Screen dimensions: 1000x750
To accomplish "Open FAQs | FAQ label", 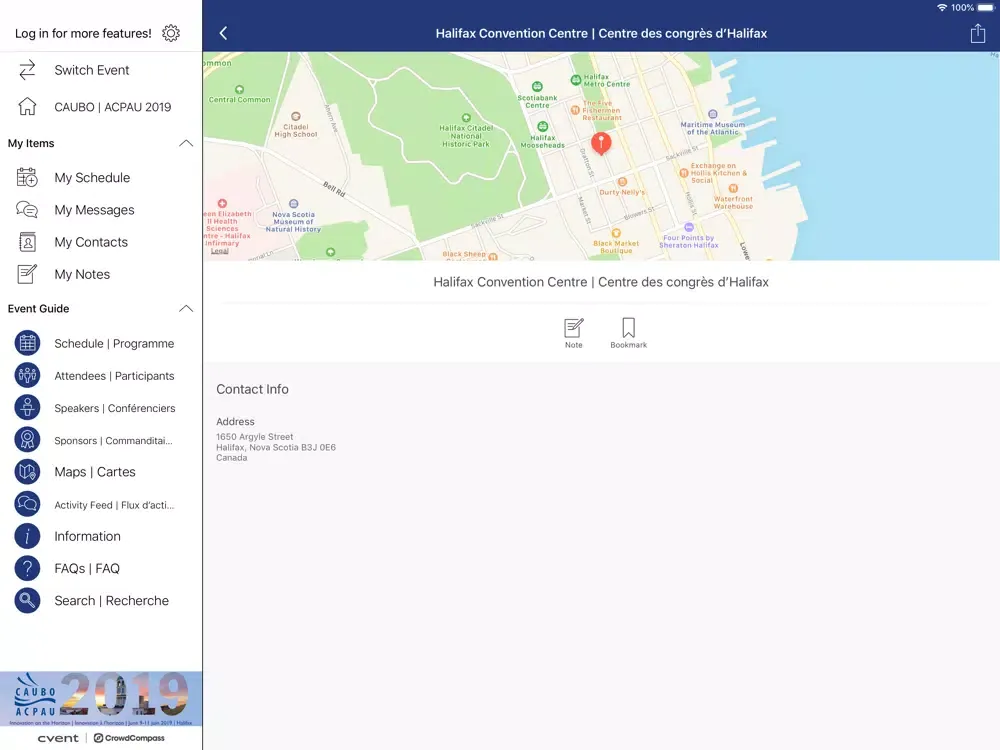I will (x=87, y=568).
